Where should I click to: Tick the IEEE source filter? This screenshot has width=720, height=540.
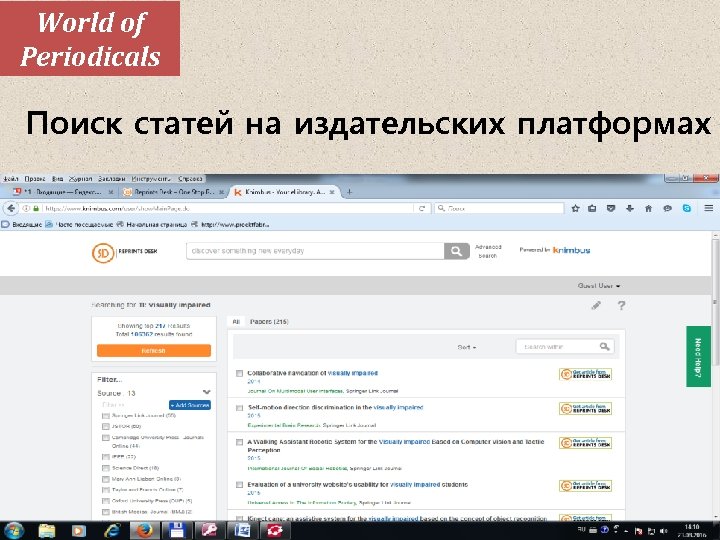(x=106, y=457)
